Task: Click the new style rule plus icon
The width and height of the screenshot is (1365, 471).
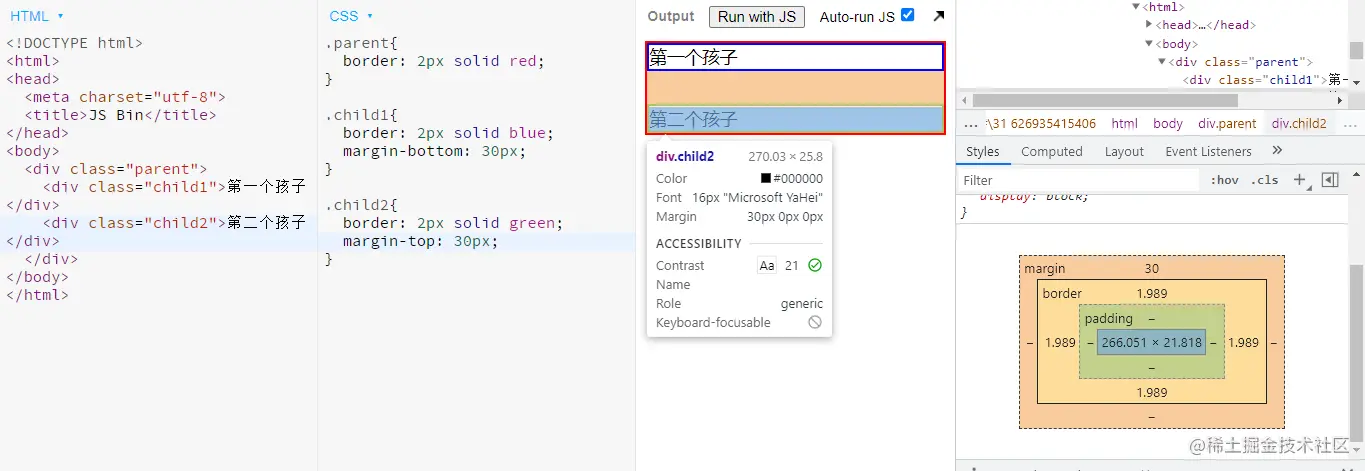Action: click(x=1299, y=180)
